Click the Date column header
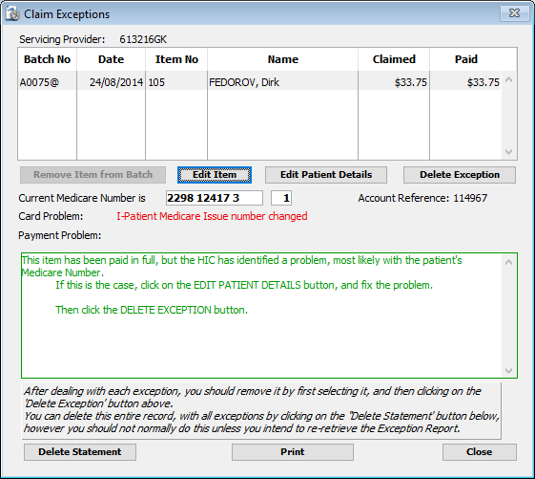 (111, 59)
